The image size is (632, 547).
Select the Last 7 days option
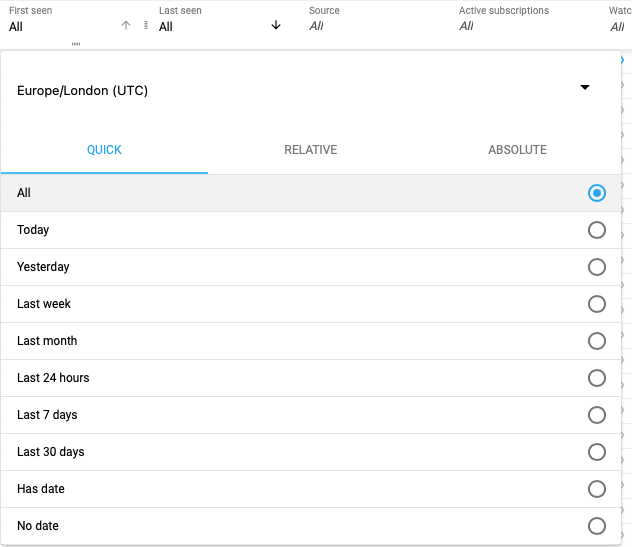click(597, 415)
